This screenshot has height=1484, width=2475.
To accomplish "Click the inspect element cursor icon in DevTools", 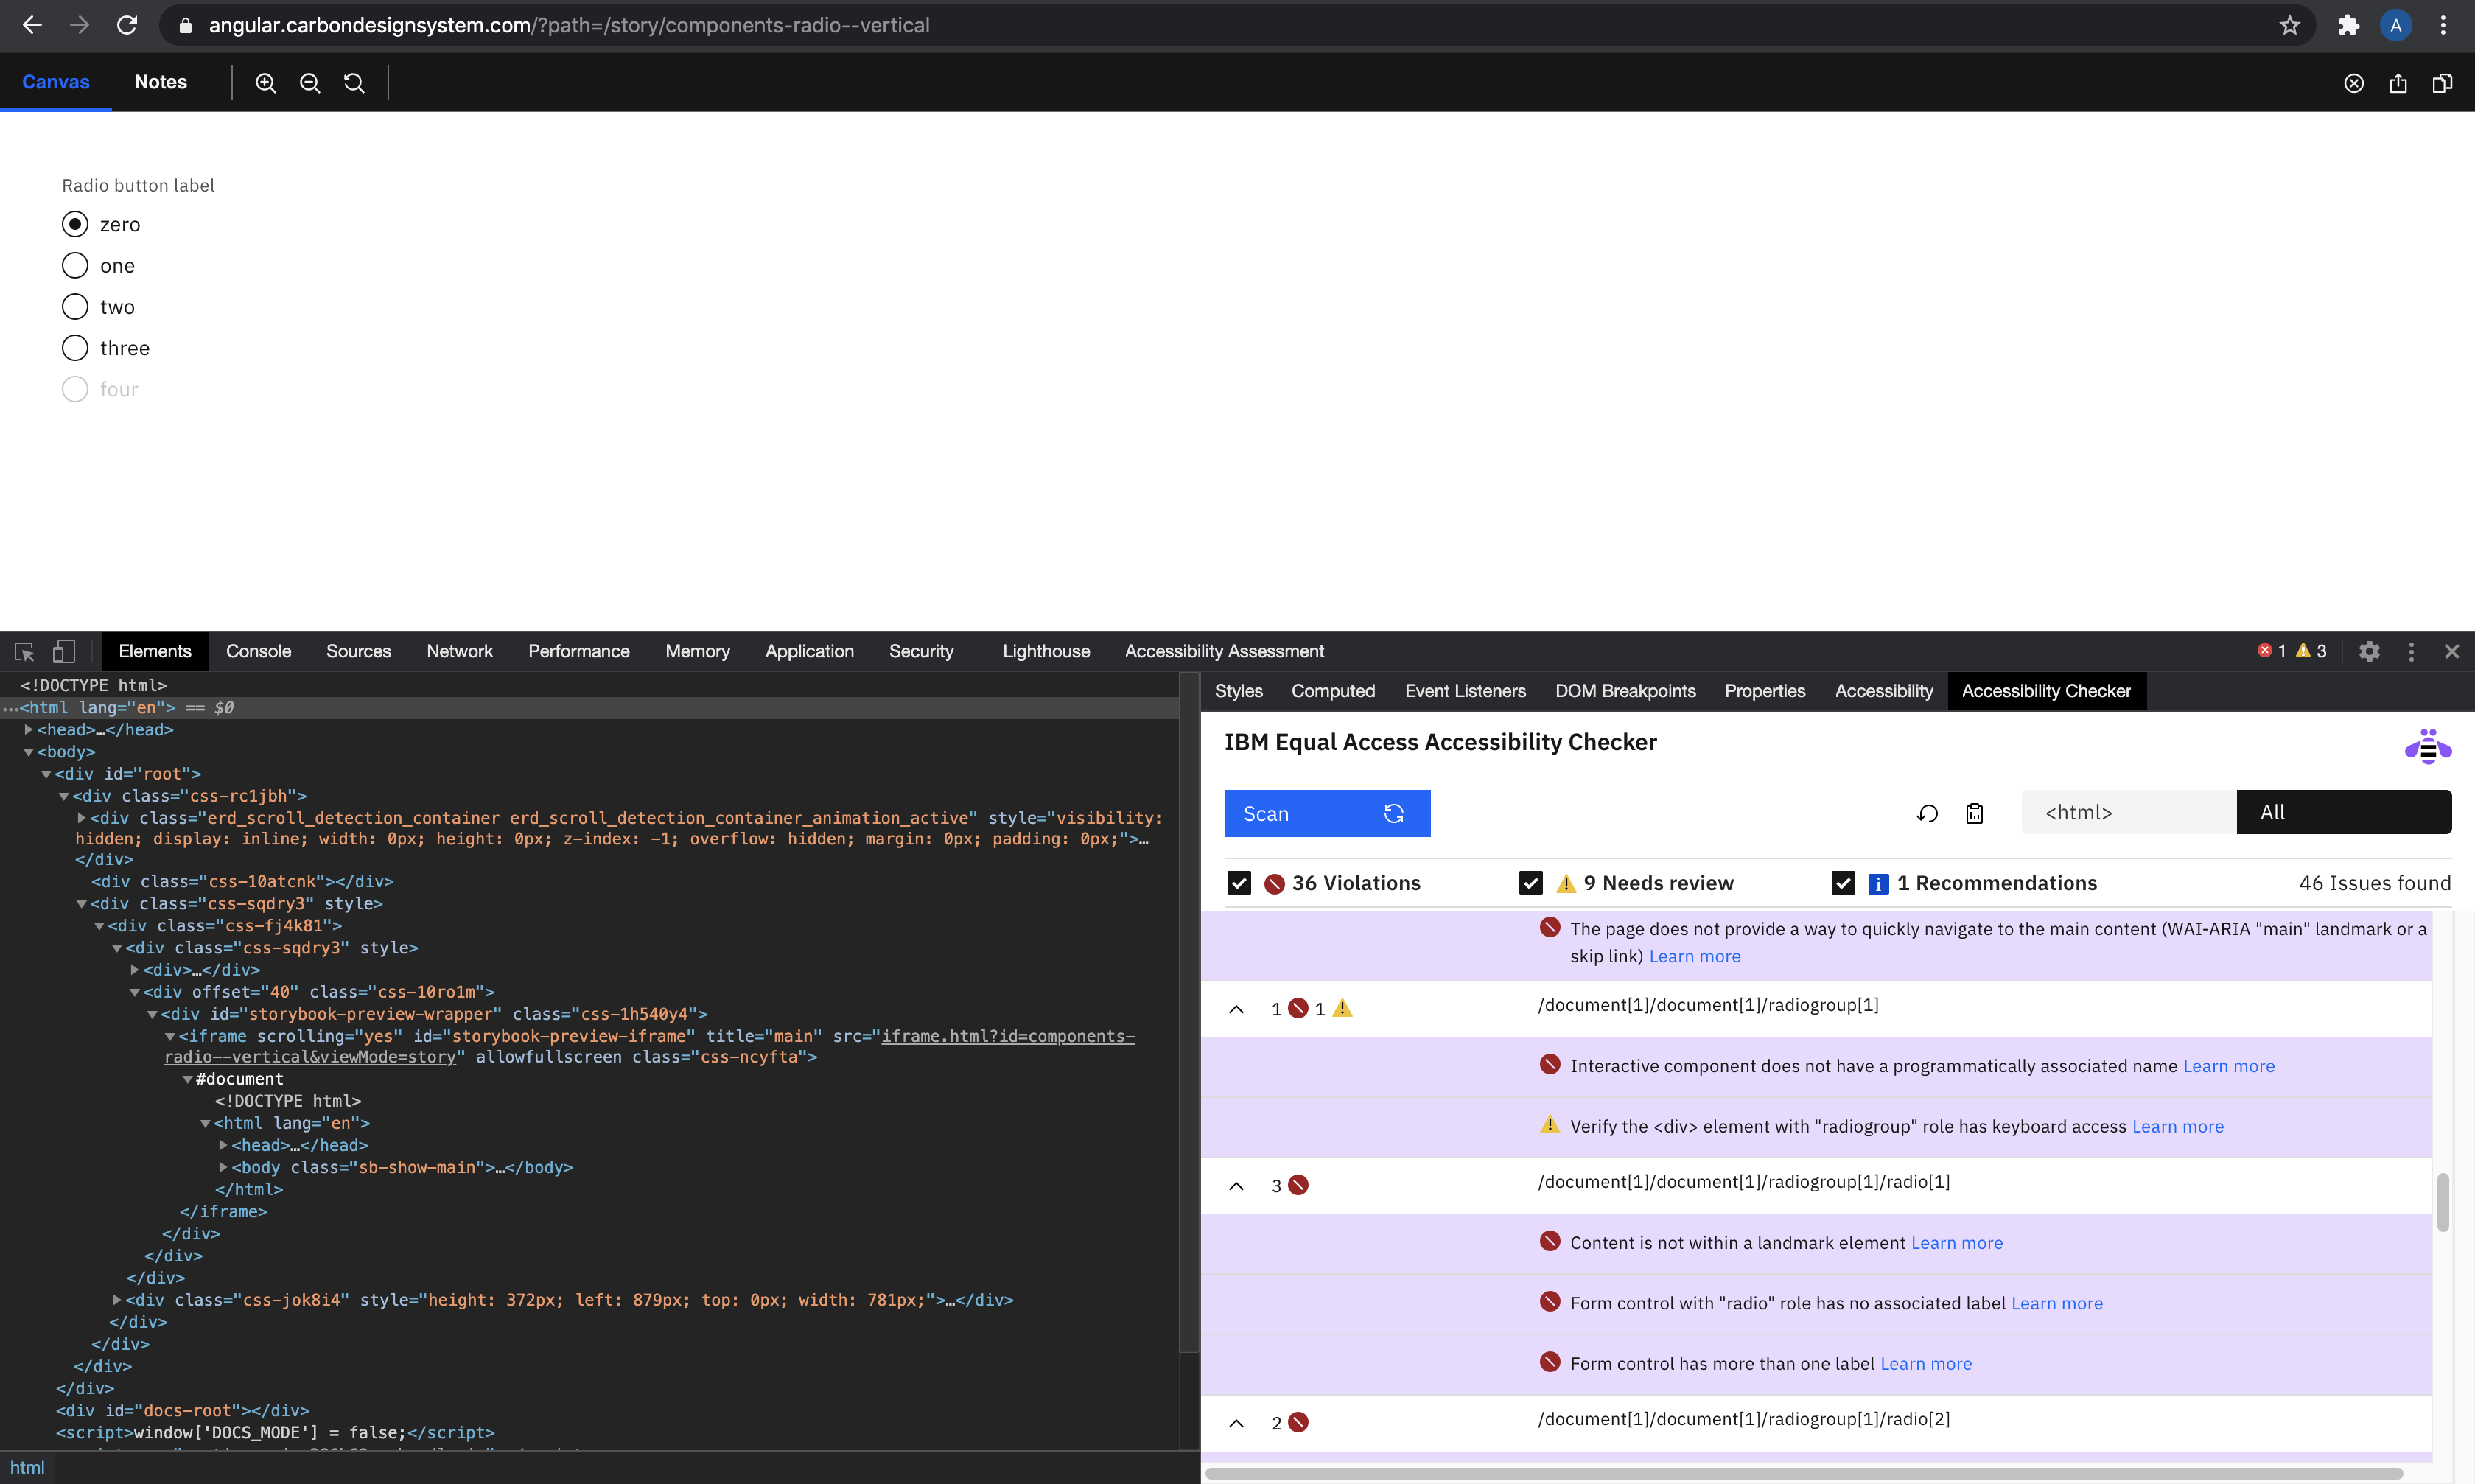I will [x=24, y=651].
